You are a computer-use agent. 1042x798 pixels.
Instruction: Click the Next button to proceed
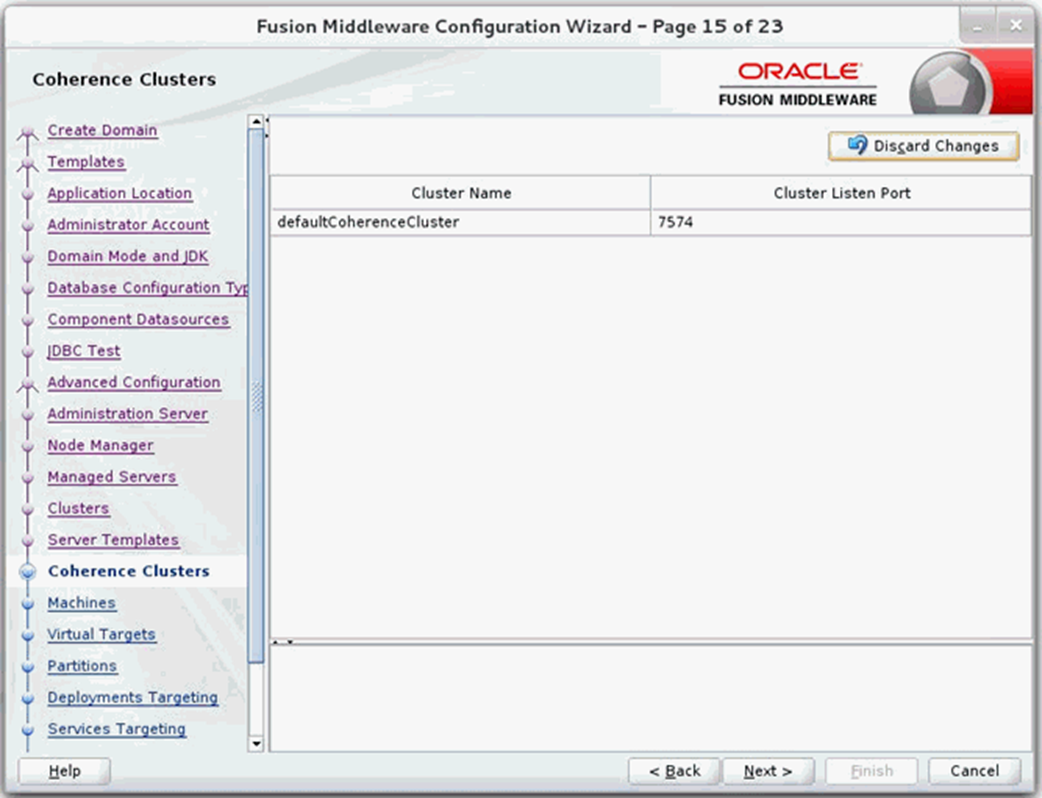(768, 770)
